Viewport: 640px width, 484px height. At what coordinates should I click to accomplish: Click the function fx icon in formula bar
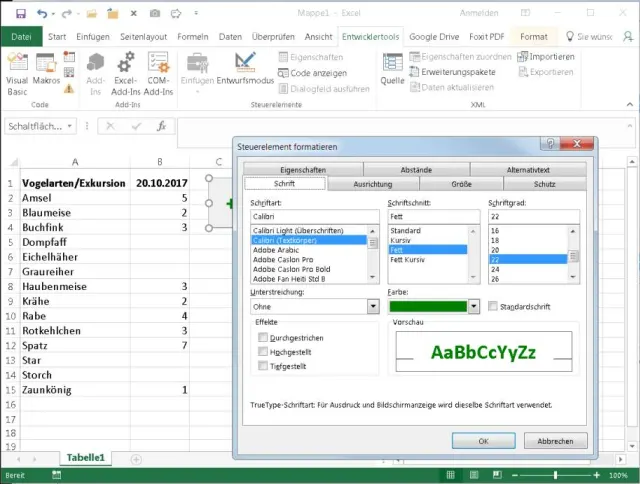point(161,126)
